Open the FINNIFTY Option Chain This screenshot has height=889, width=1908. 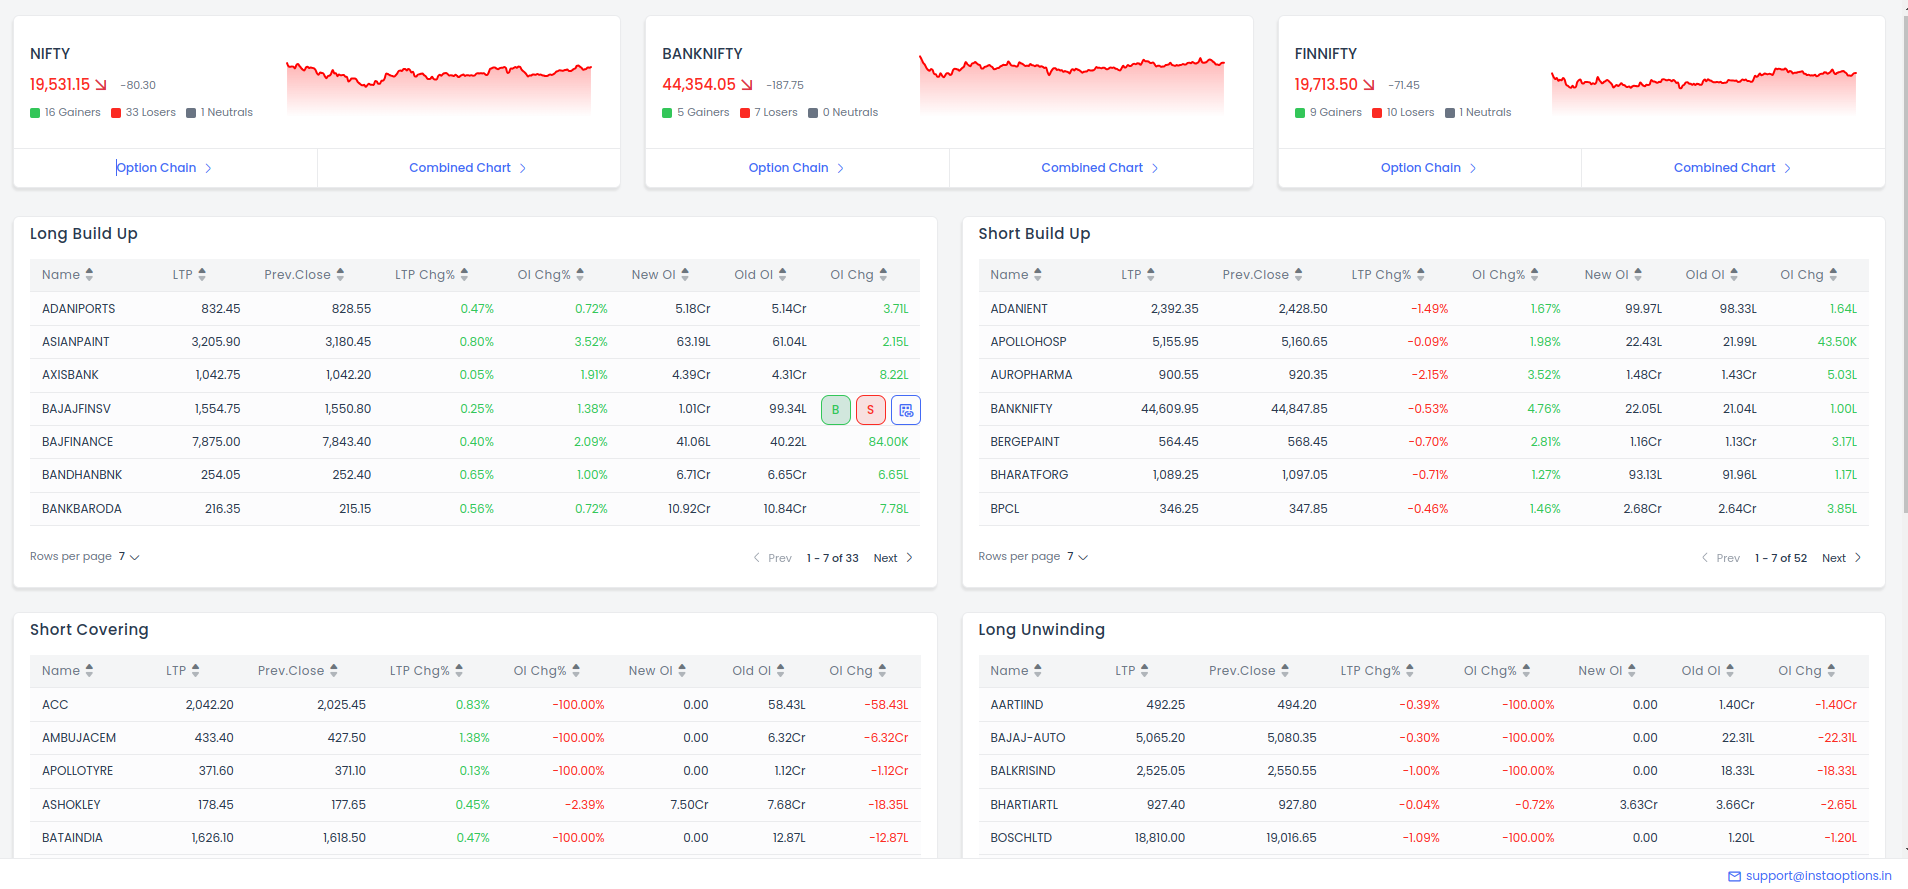point(1429,168)
